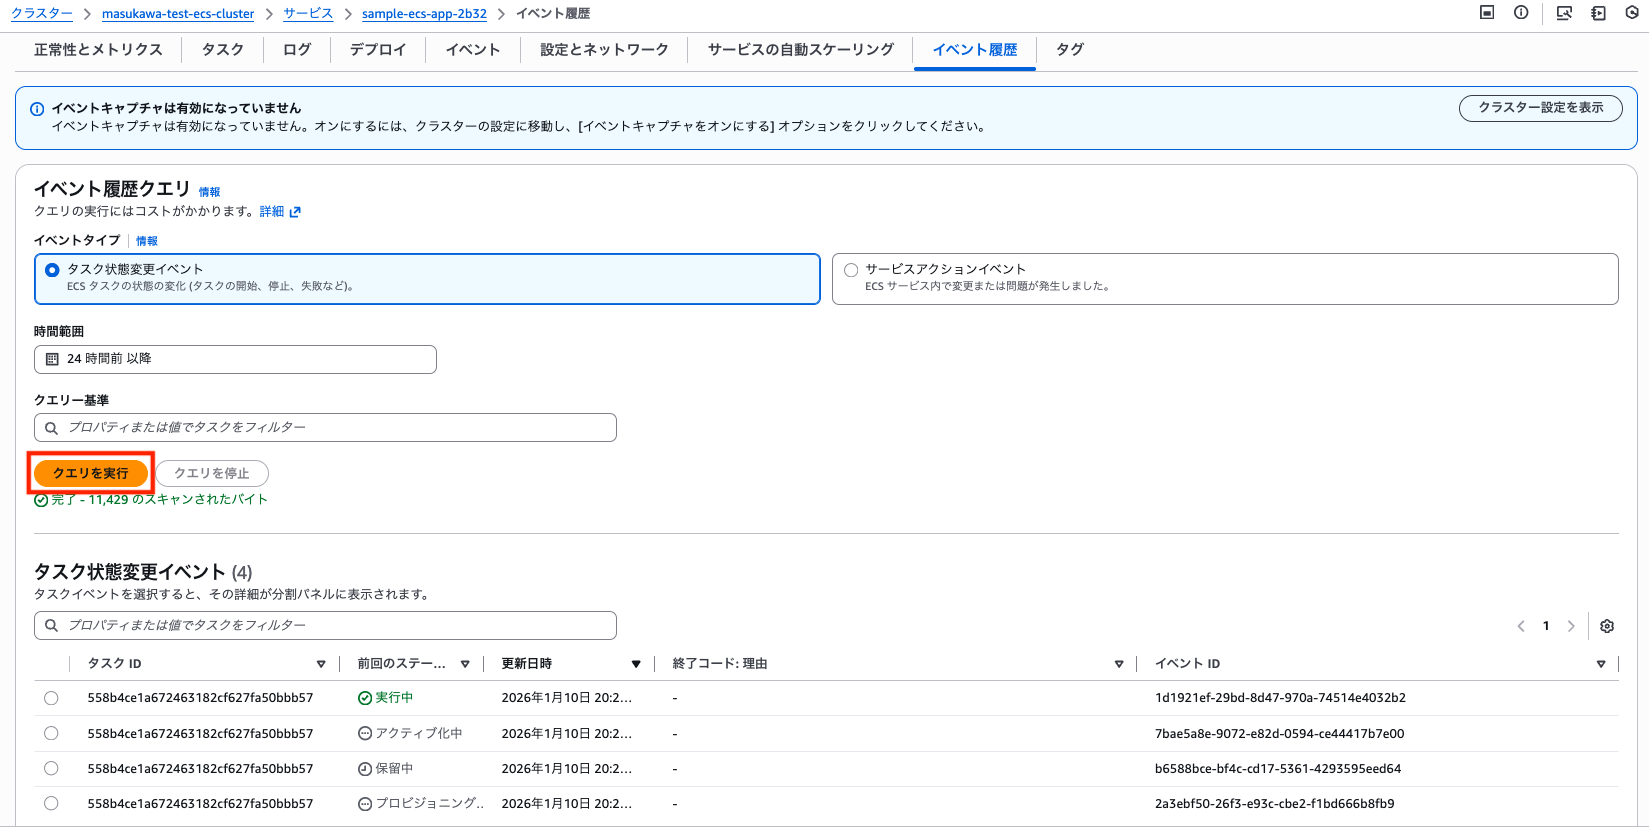Open the tutorial notebook play icon
This screenshot has width=1649, height=828.
[x=1598, y=13]
